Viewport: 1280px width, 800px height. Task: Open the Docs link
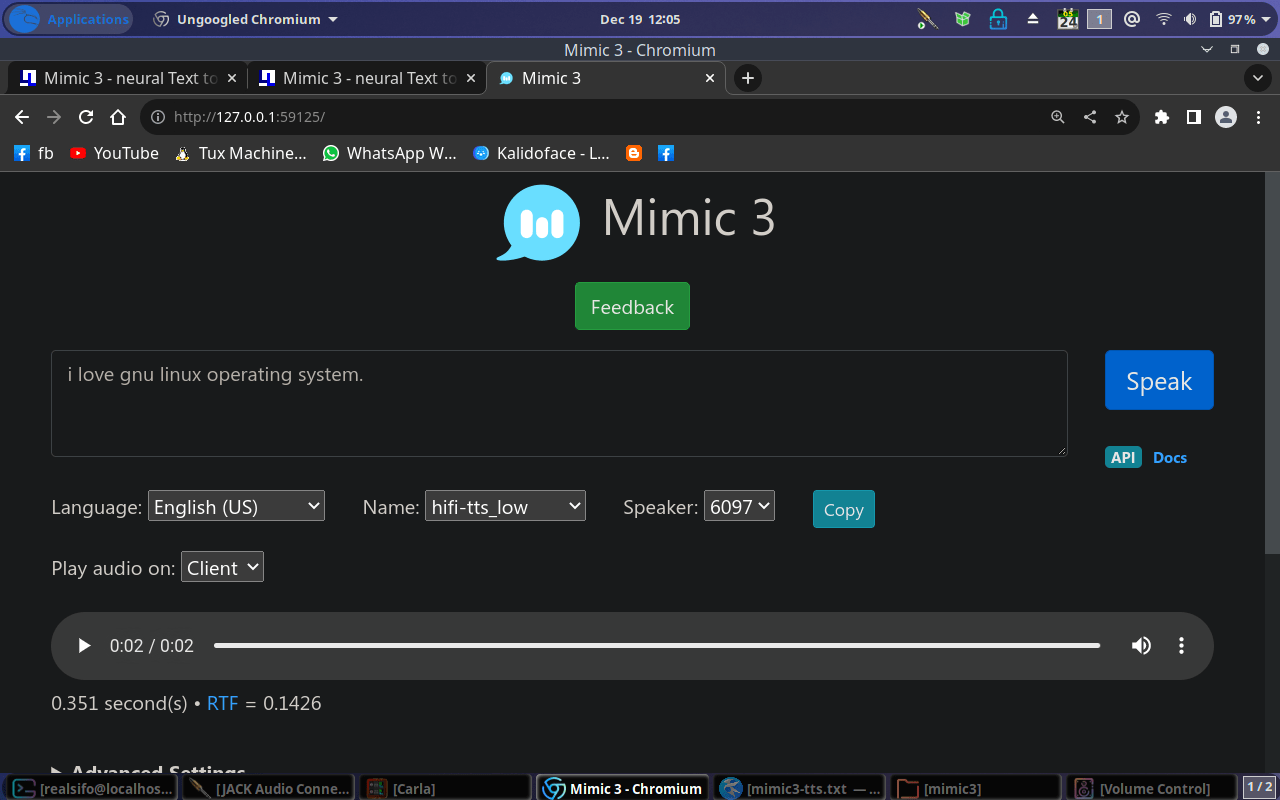point(1170,457)
